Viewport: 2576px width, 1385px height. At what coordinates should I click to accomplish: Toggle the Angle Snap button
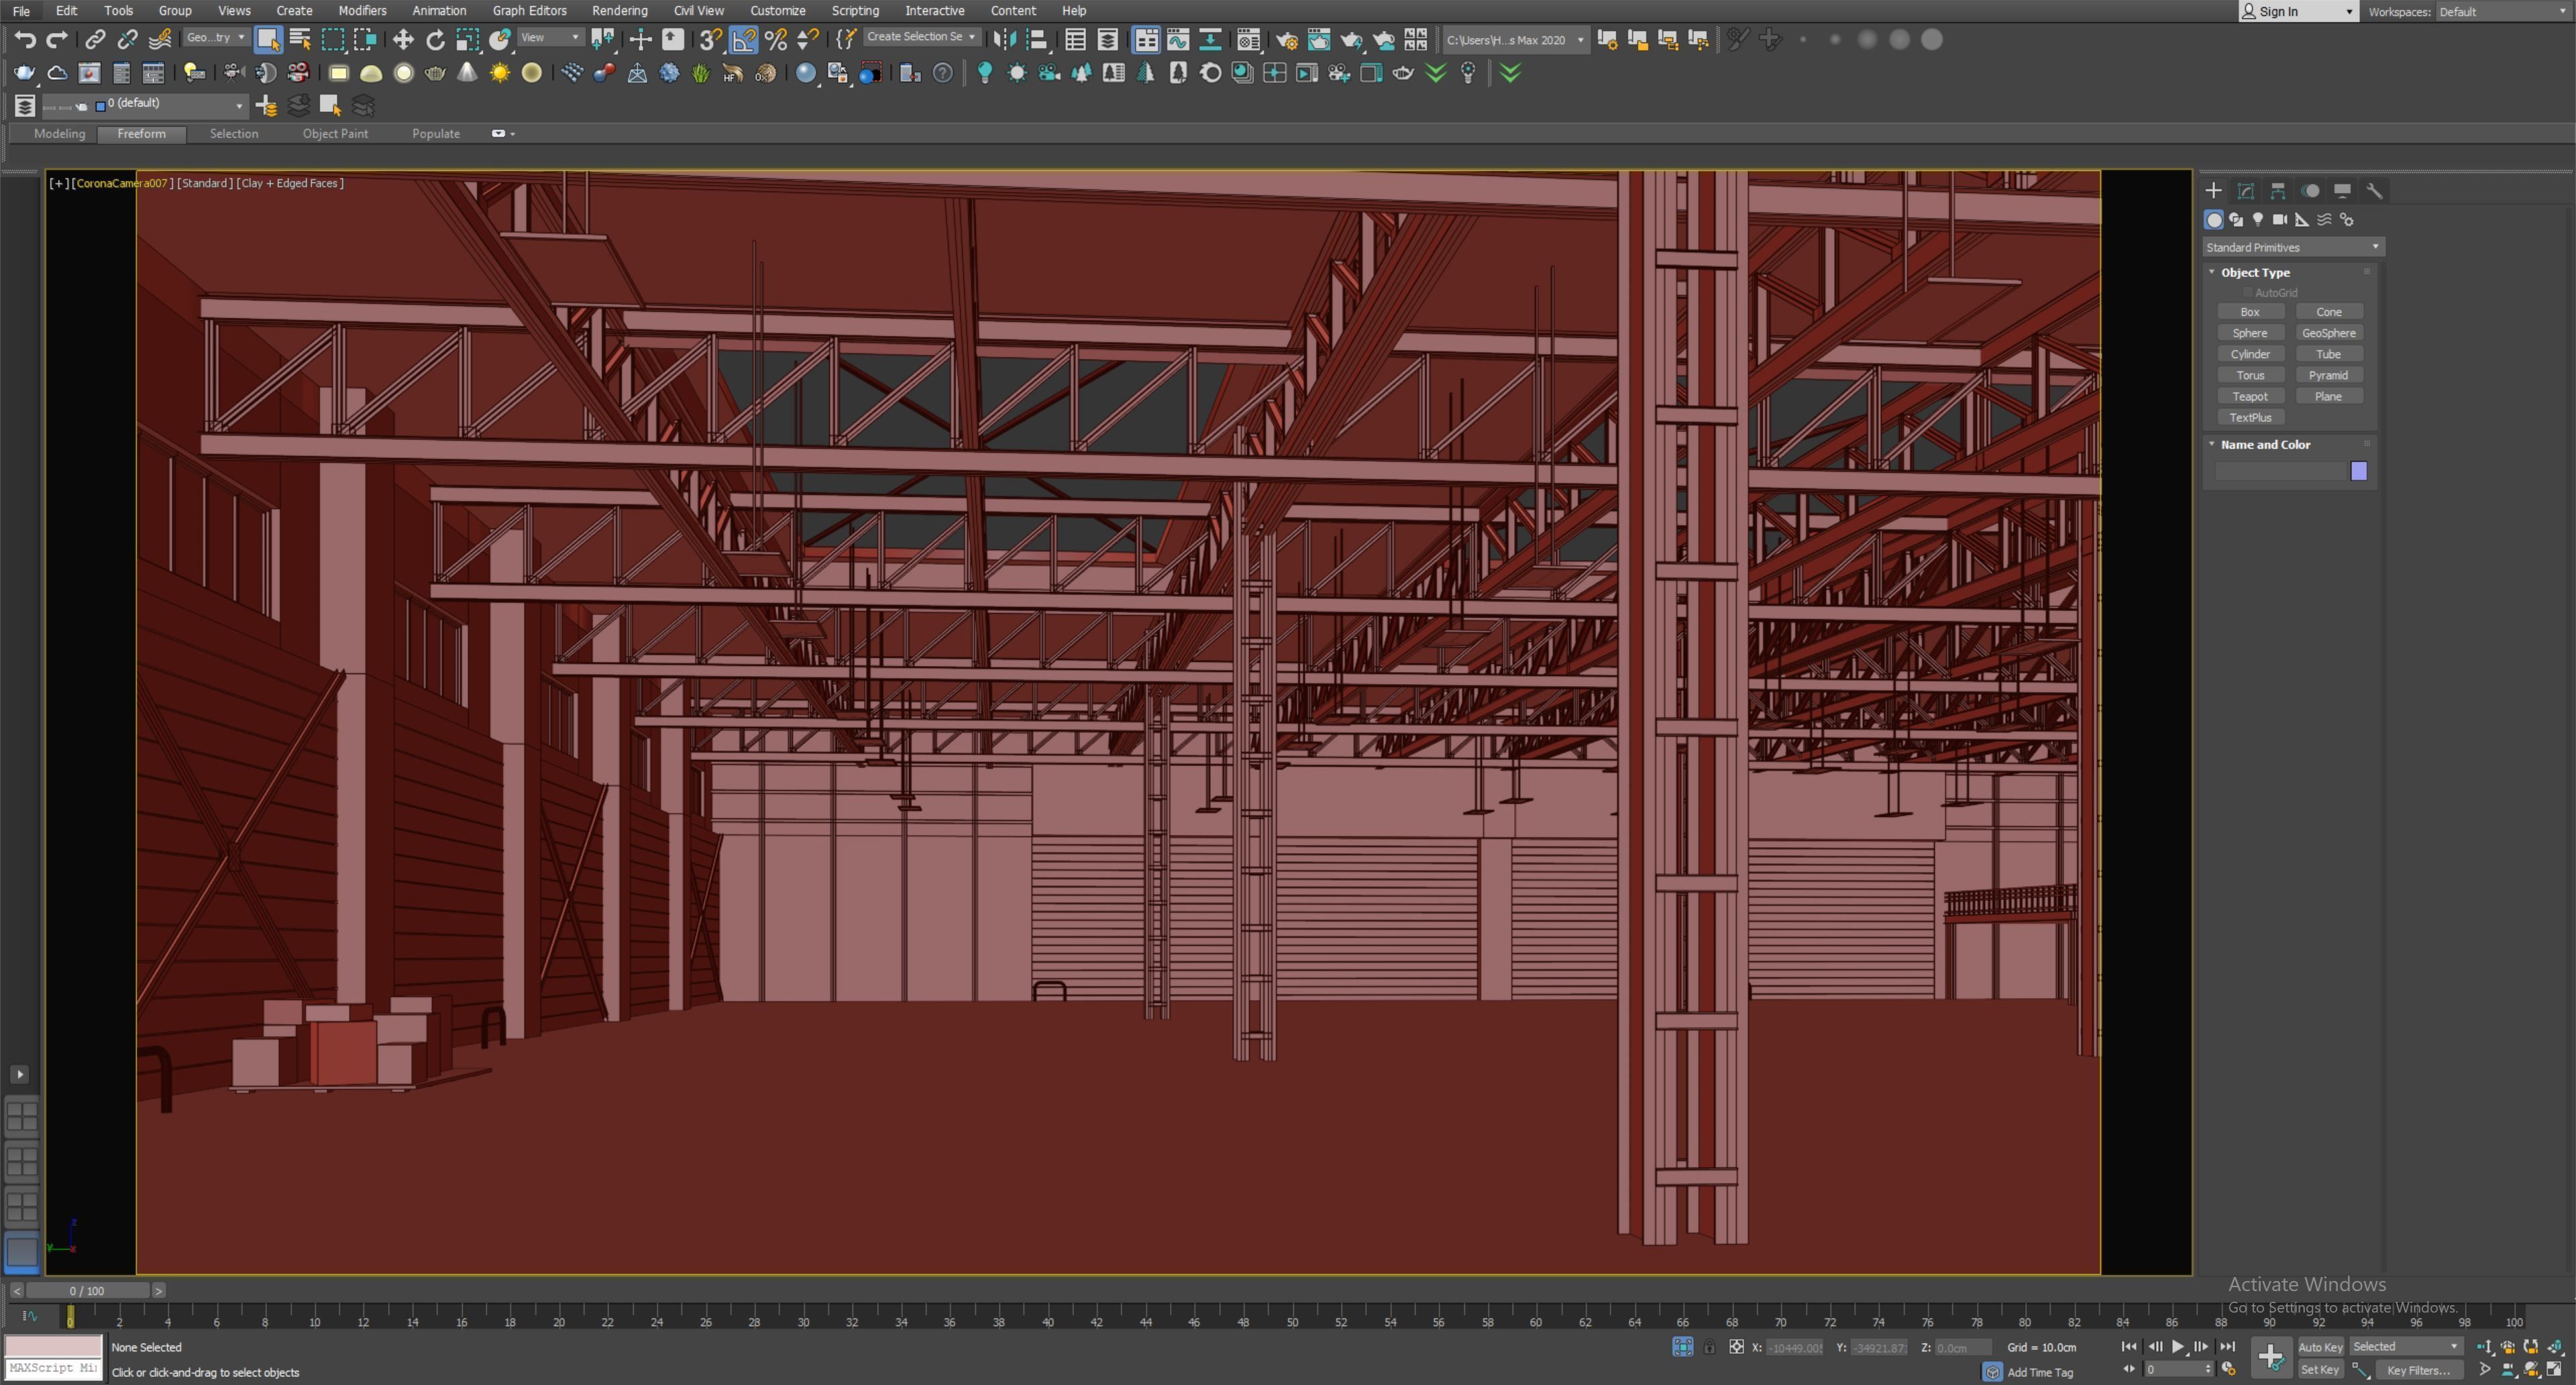point(744,40)
